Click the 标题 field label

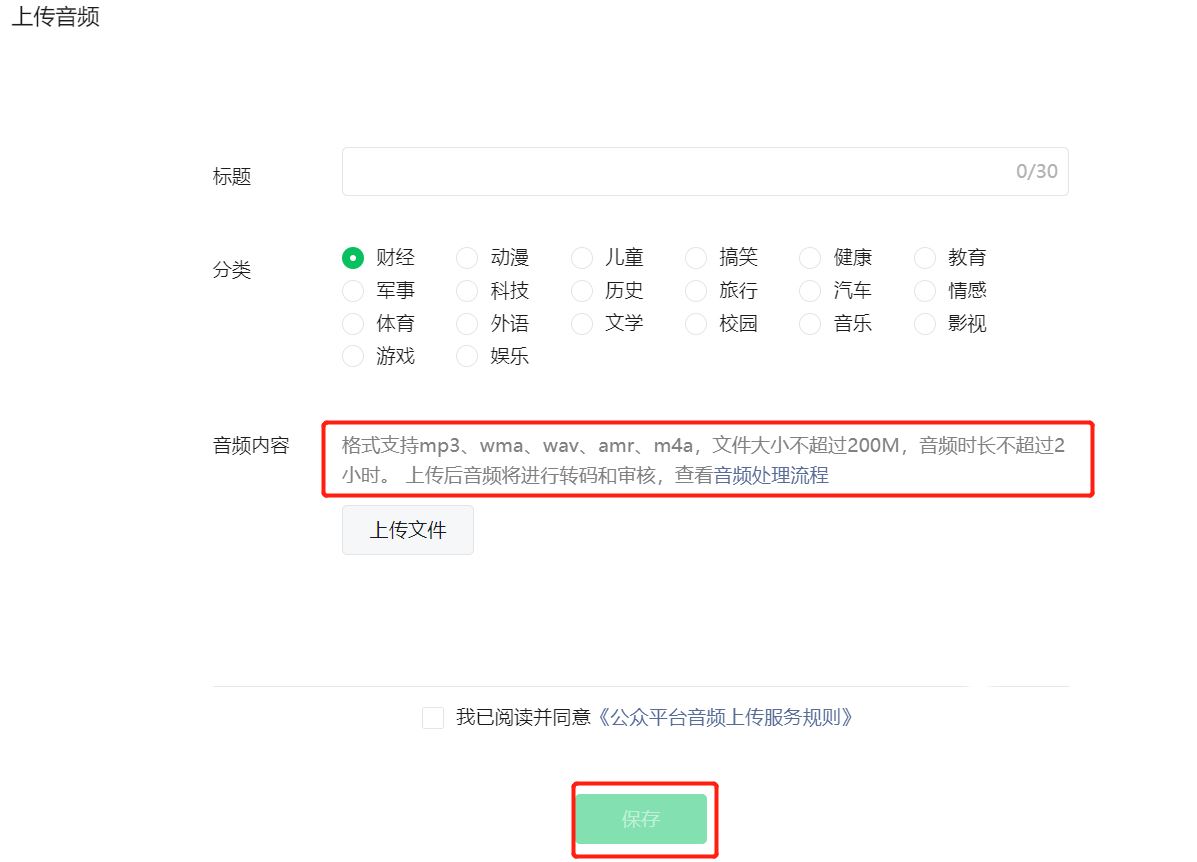231,177
